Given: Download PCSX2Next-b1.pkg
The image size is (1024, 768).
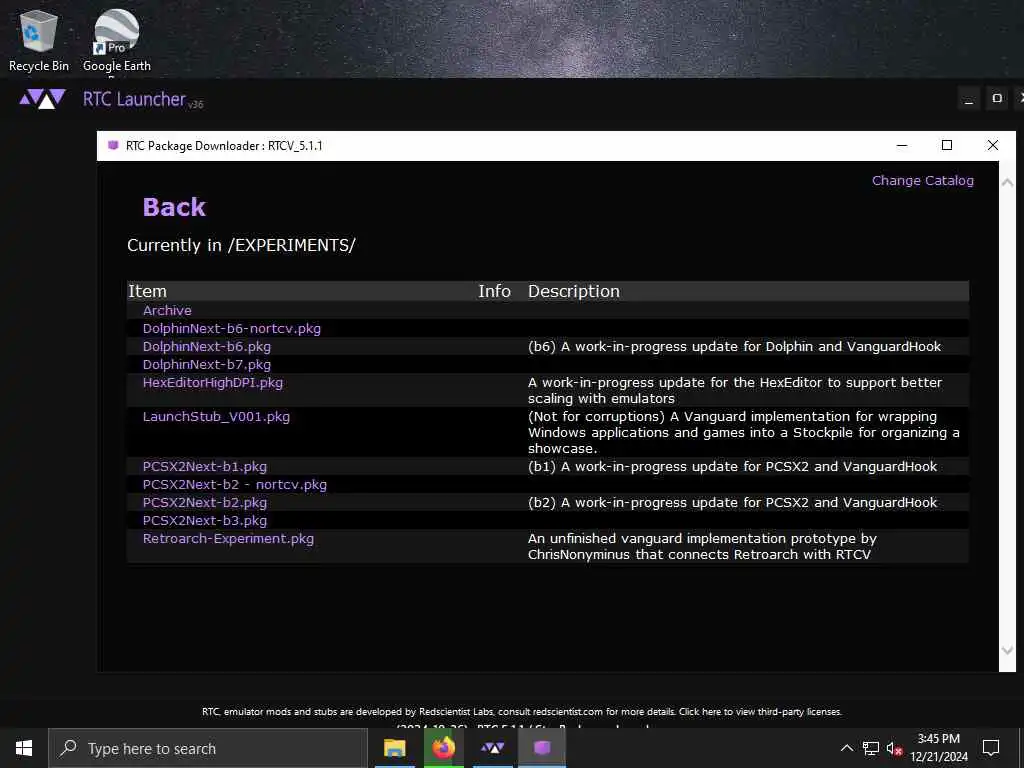Looking at the screenshot, I should [x=204, y=466].
